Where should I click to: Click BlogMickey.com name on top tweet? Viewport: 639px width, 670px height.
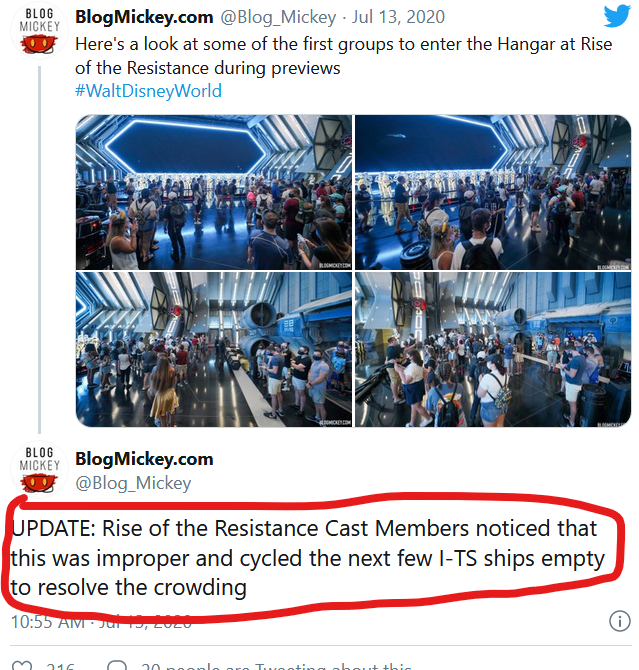pos(144,17)
